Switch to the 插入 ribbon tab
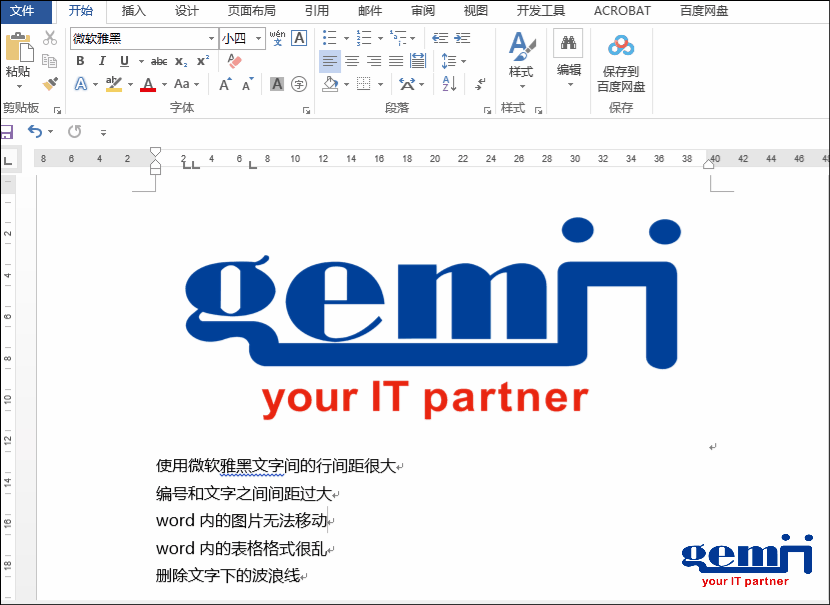The image size is (830, 605). (133, 11)
